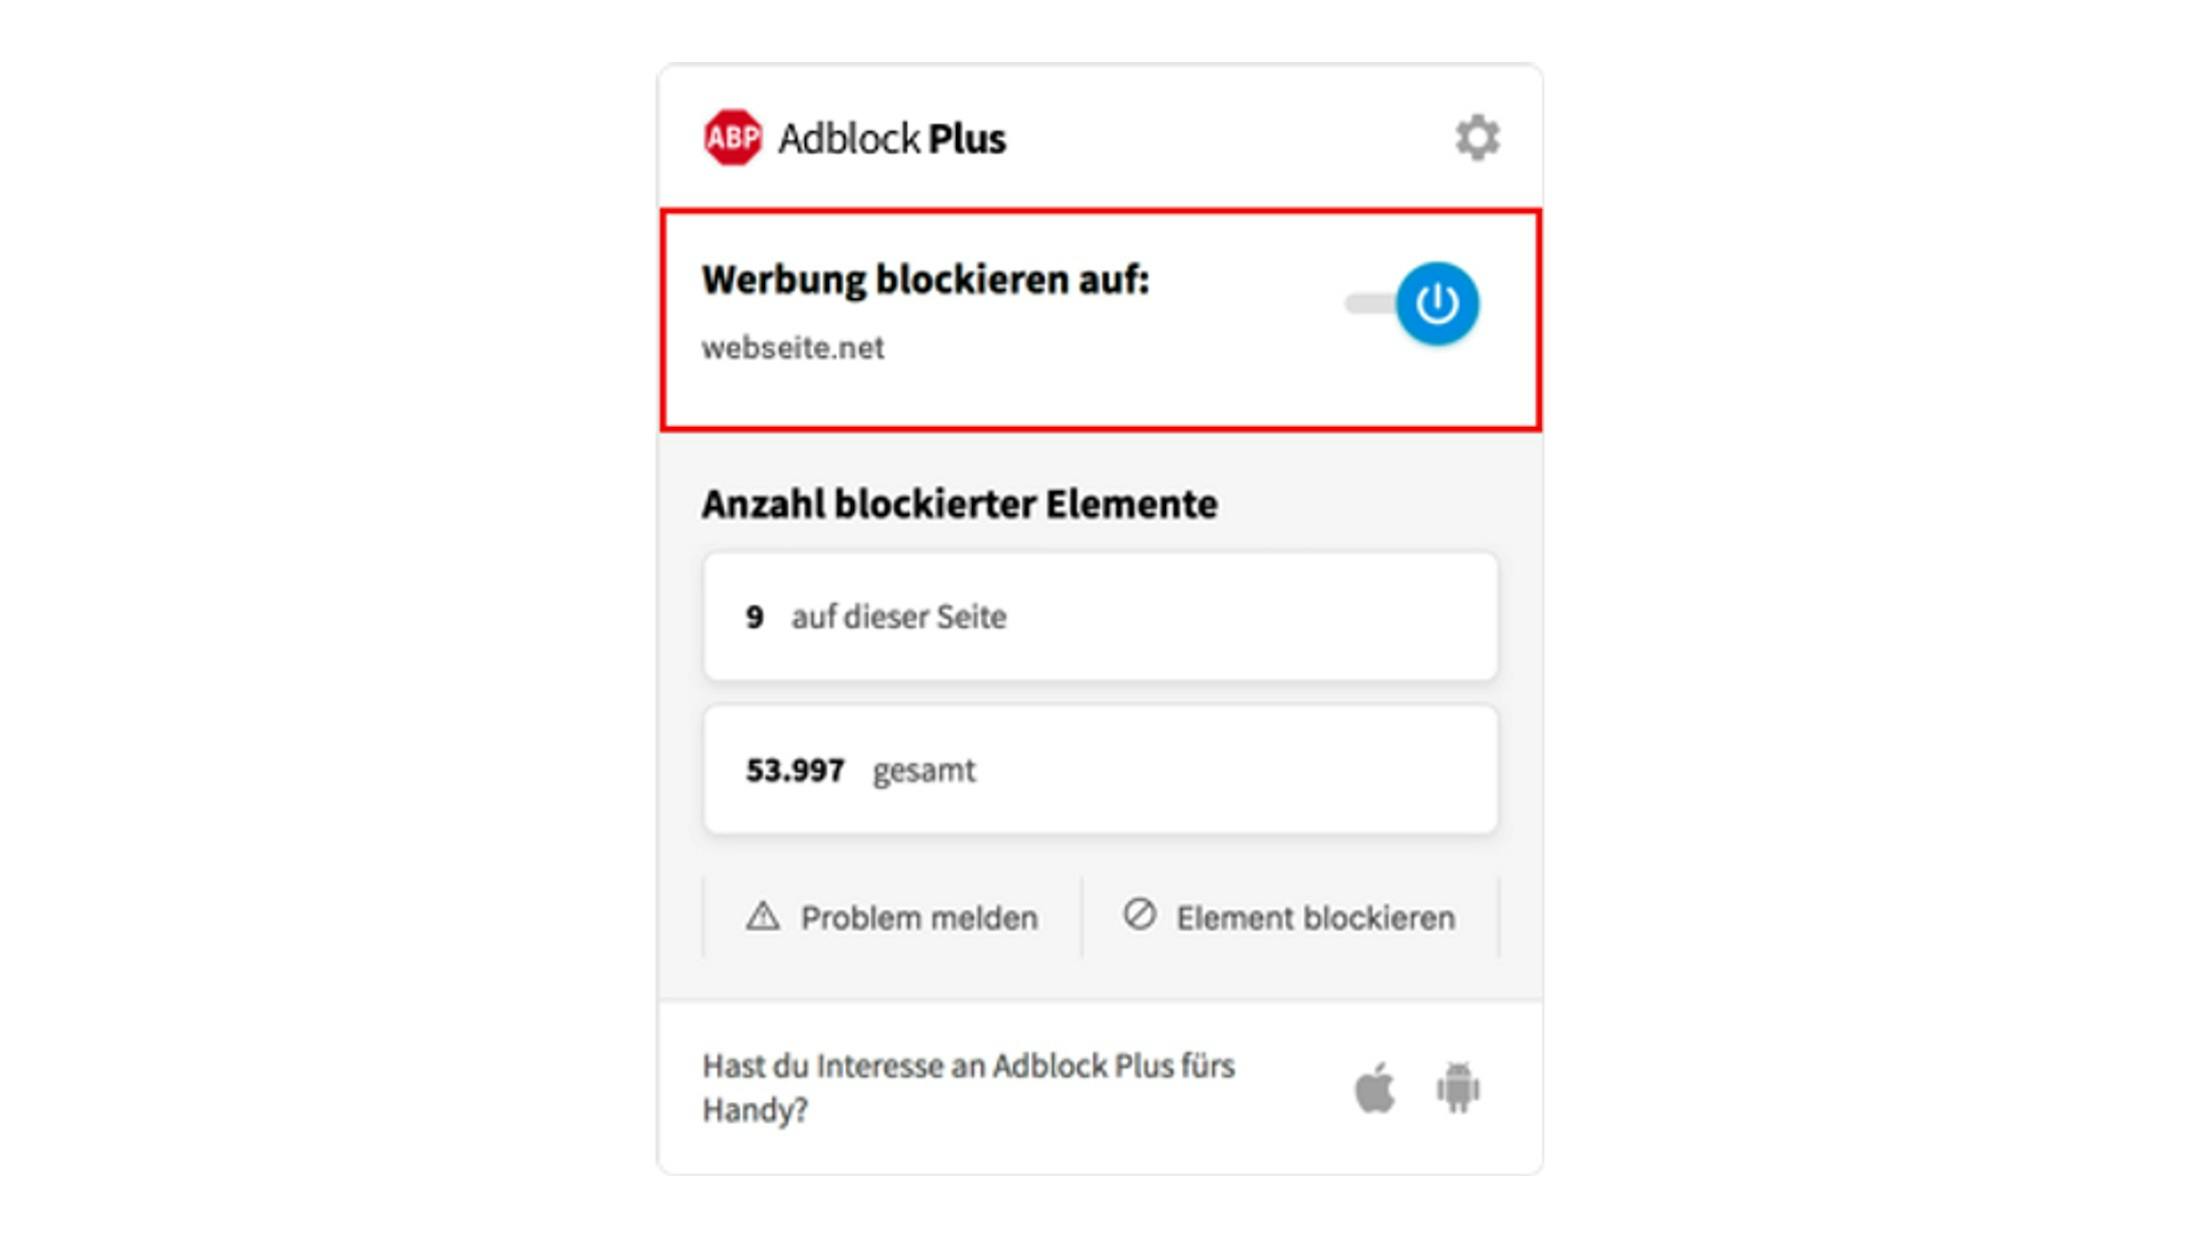Click the 53.997 total blocked number
This screenshot has height=1238, width=2200.
pos(795,770)
